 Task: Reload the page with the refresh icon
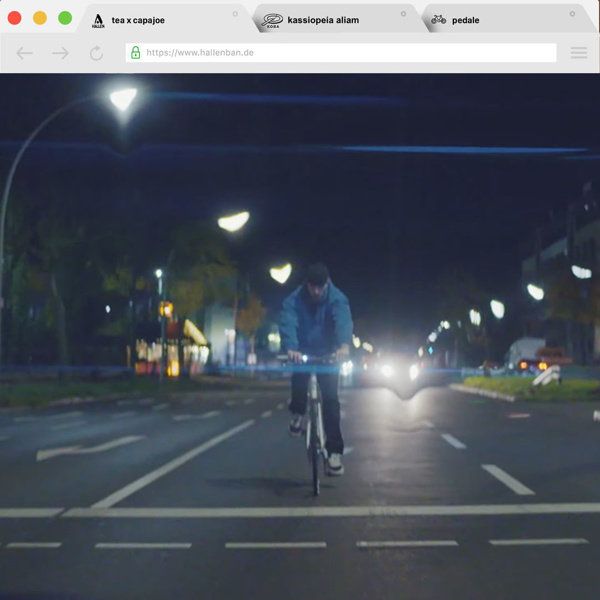[x=96, y=53]
